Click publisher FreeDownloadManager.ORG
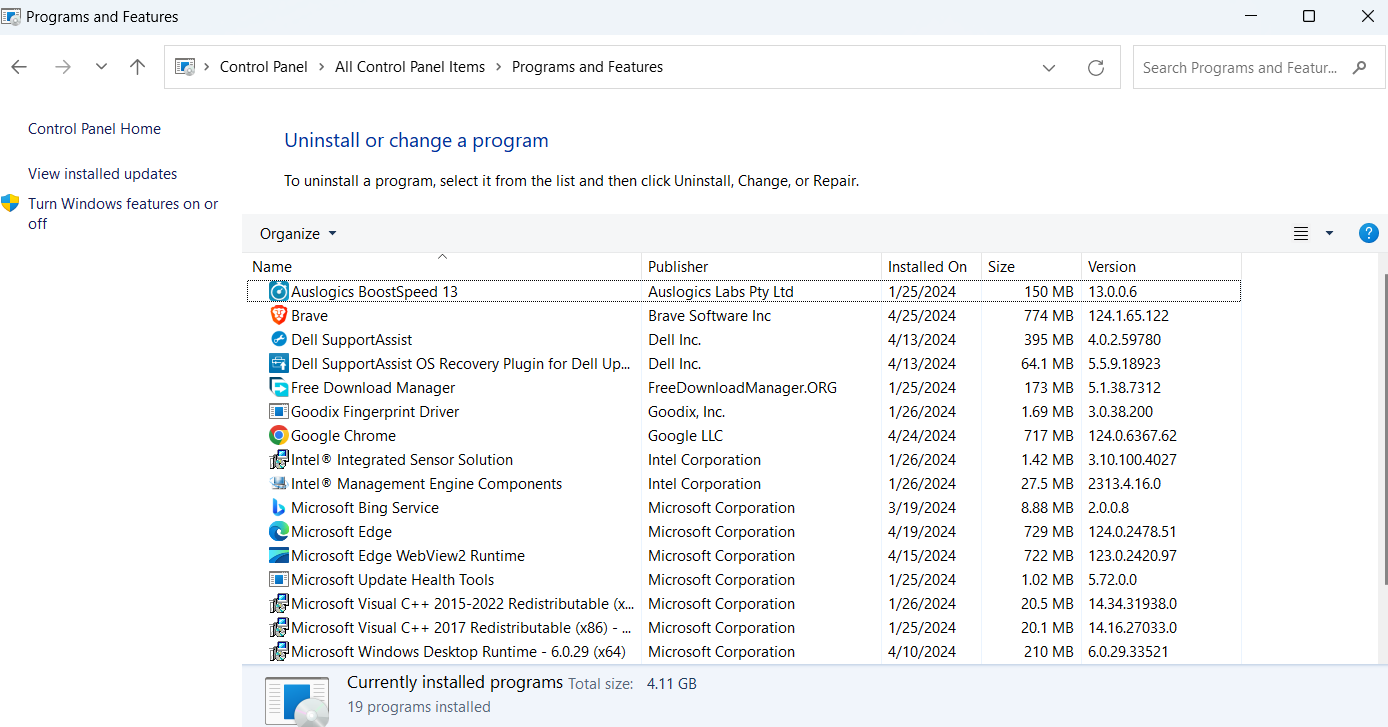Image resolution: width=1388 pixels, height=727 pixels. (x=742, y=387)
